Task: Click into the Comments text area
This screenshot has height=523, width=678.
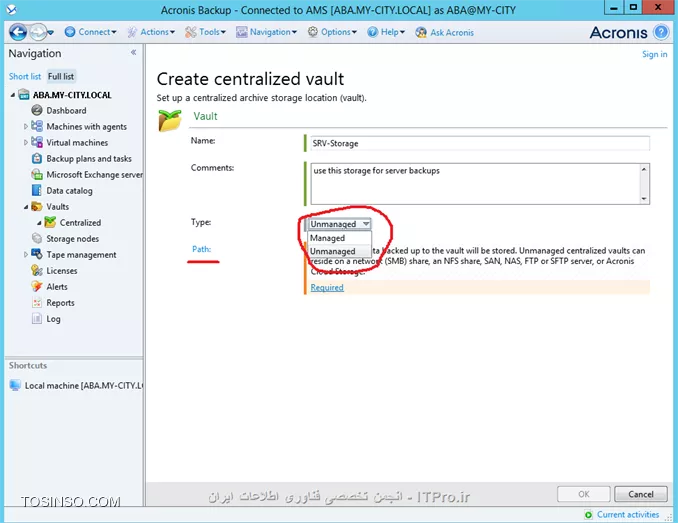Action: click(x=475, y=184)
